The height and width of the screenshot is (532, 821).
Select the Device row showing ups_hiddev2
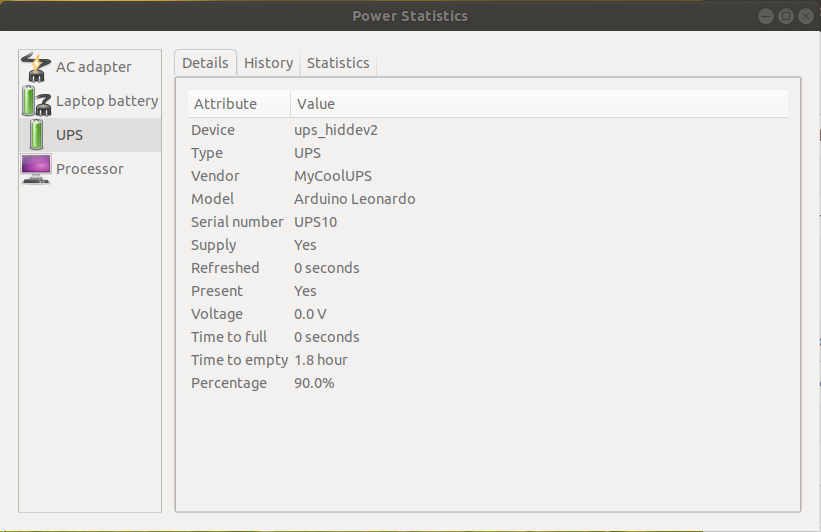pos(335,130)
